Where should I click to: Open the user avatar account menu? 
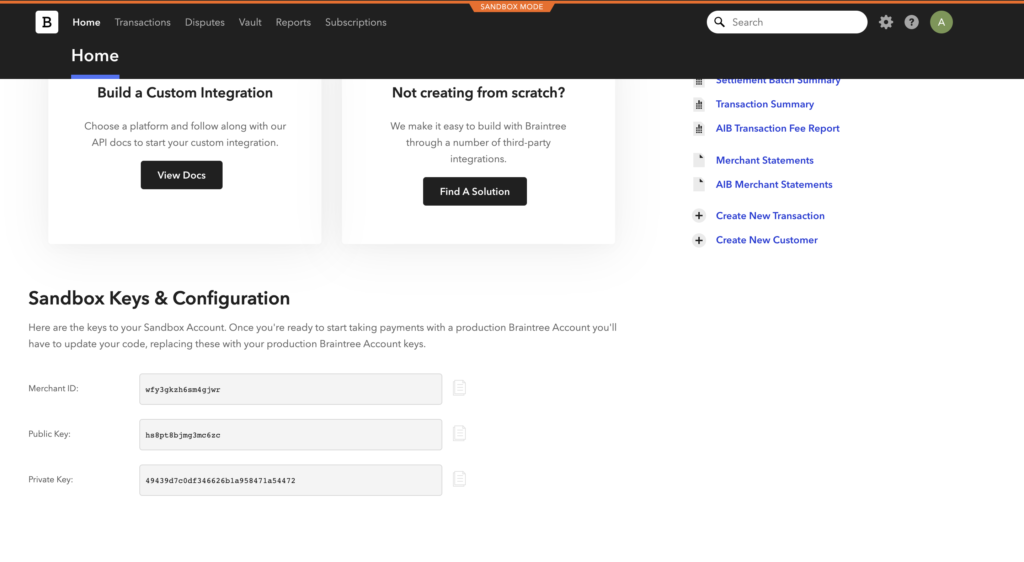[941, 22]
